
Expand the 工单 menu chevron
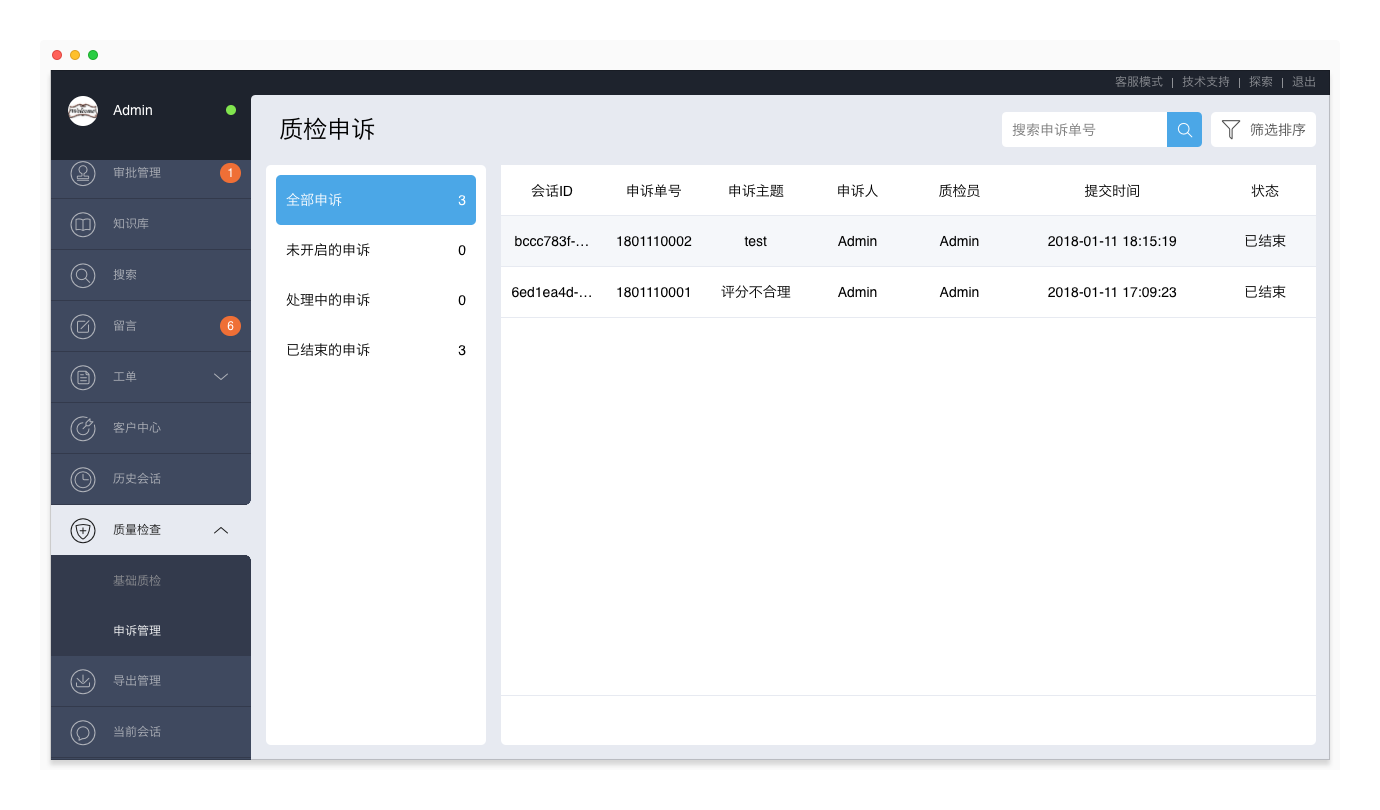click(221, 377)
